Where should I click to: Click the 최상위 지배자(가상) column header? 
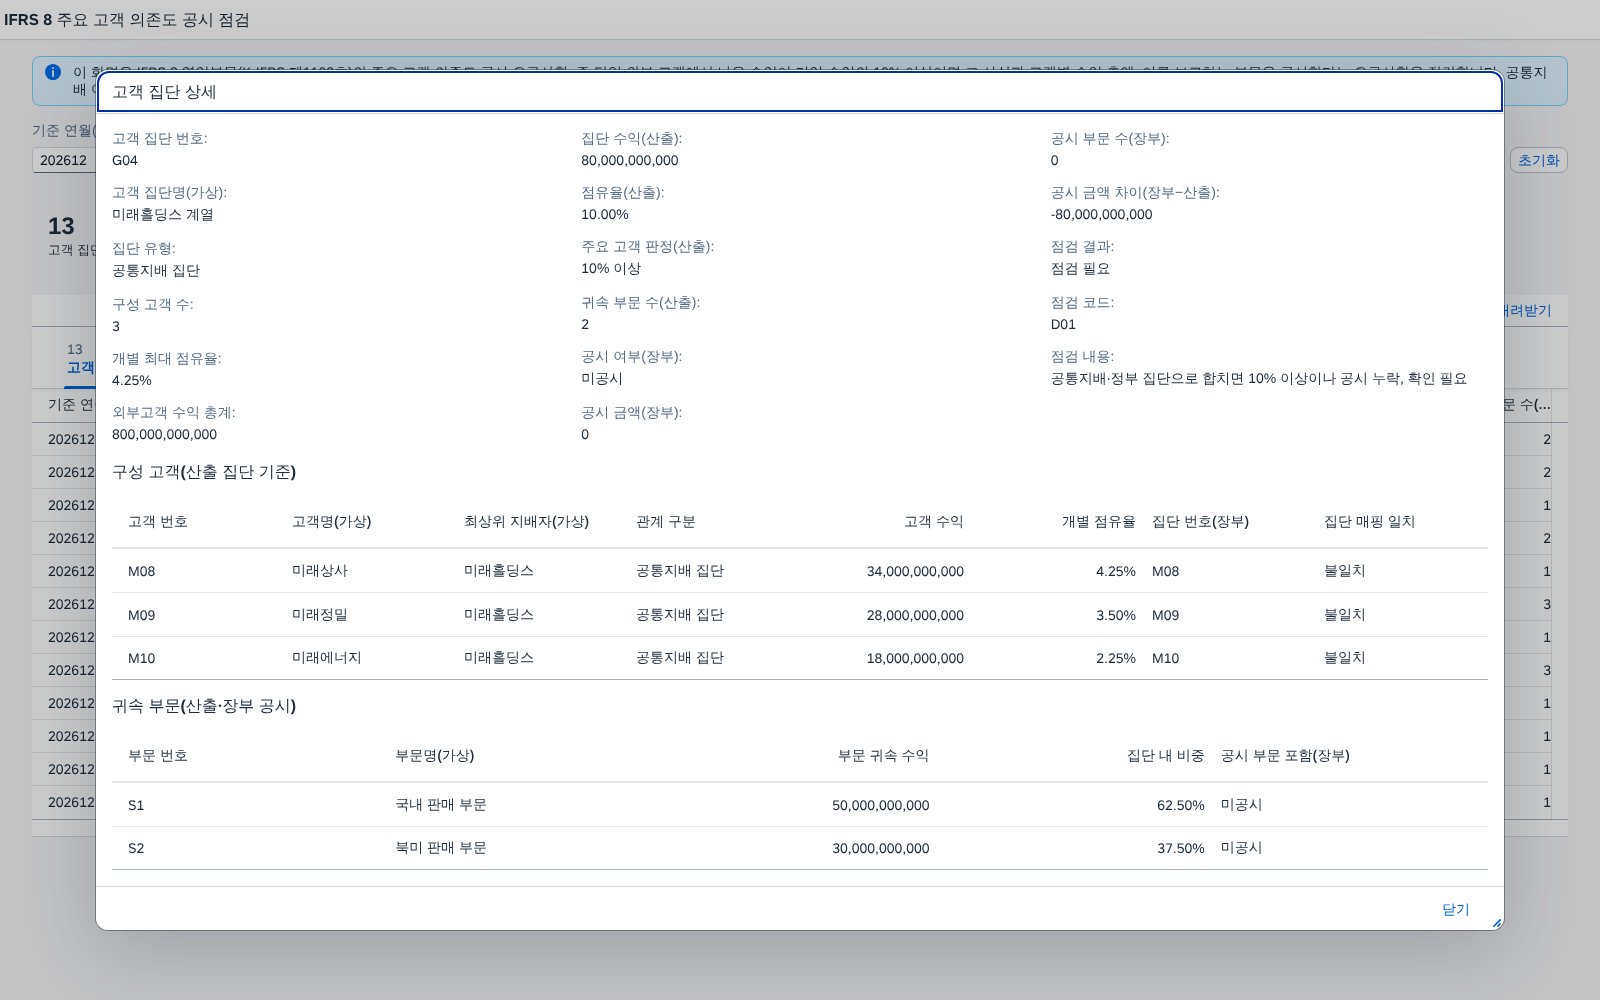526,522
